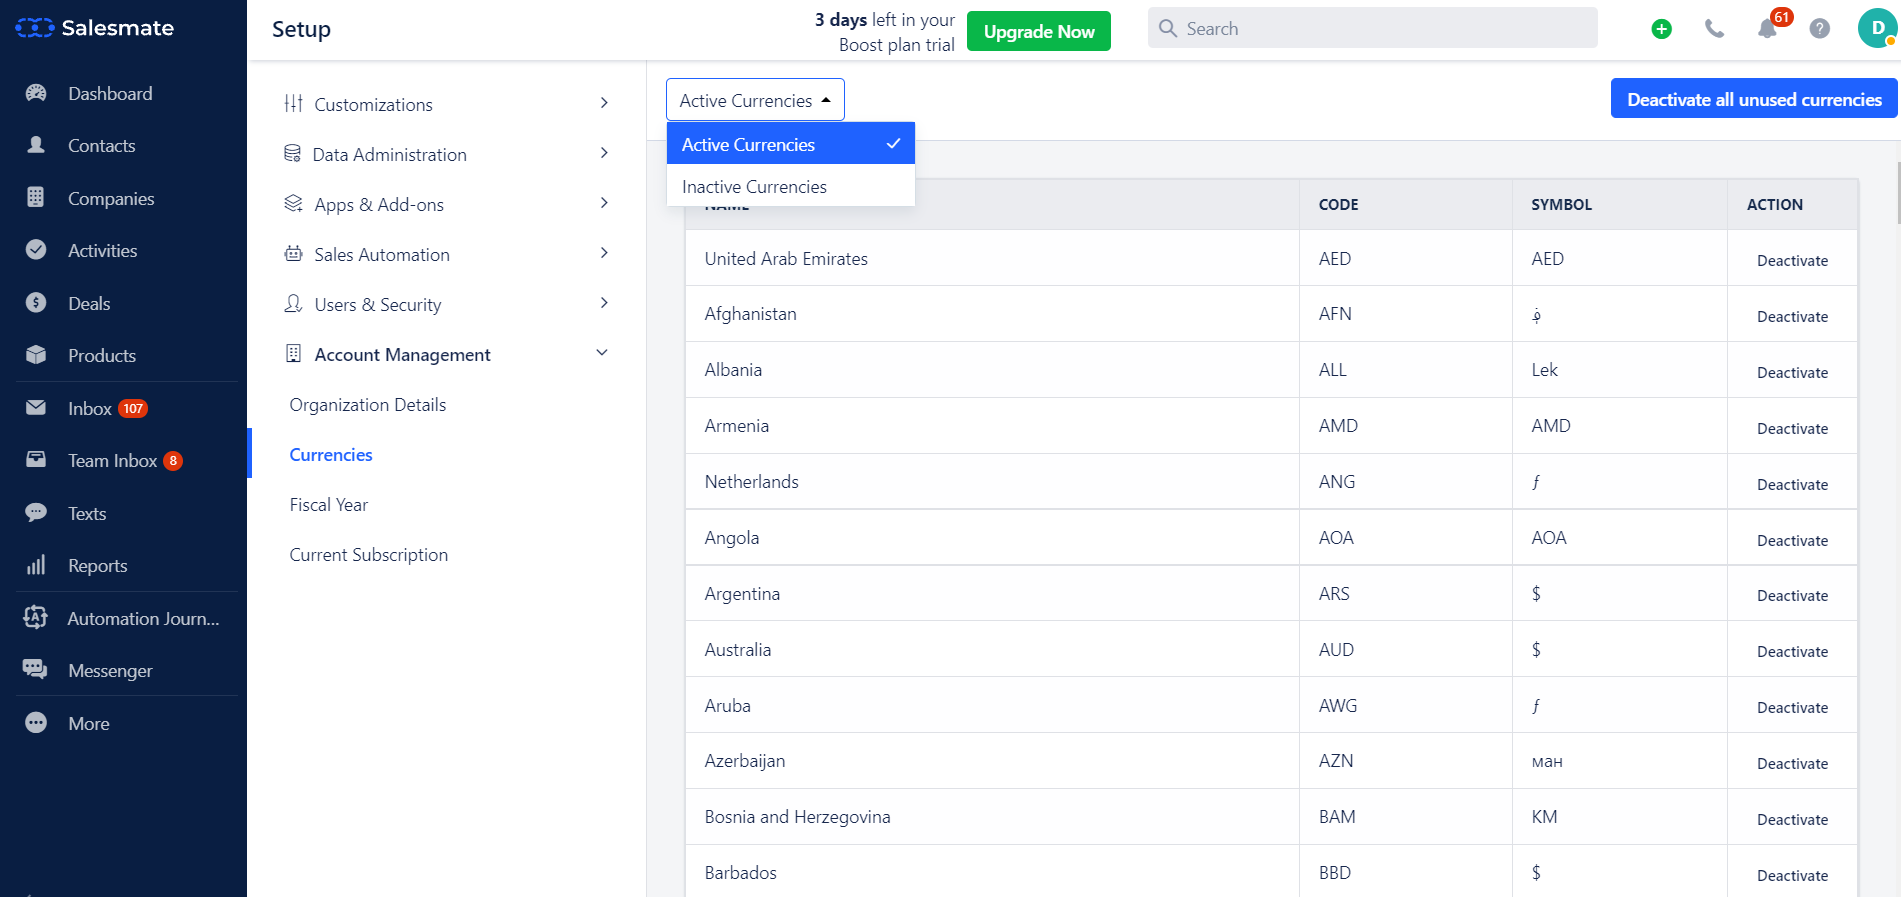Viewport: 1901px width, 897px height.
Task: Click the Products box icon
Action: coord(36,355)
